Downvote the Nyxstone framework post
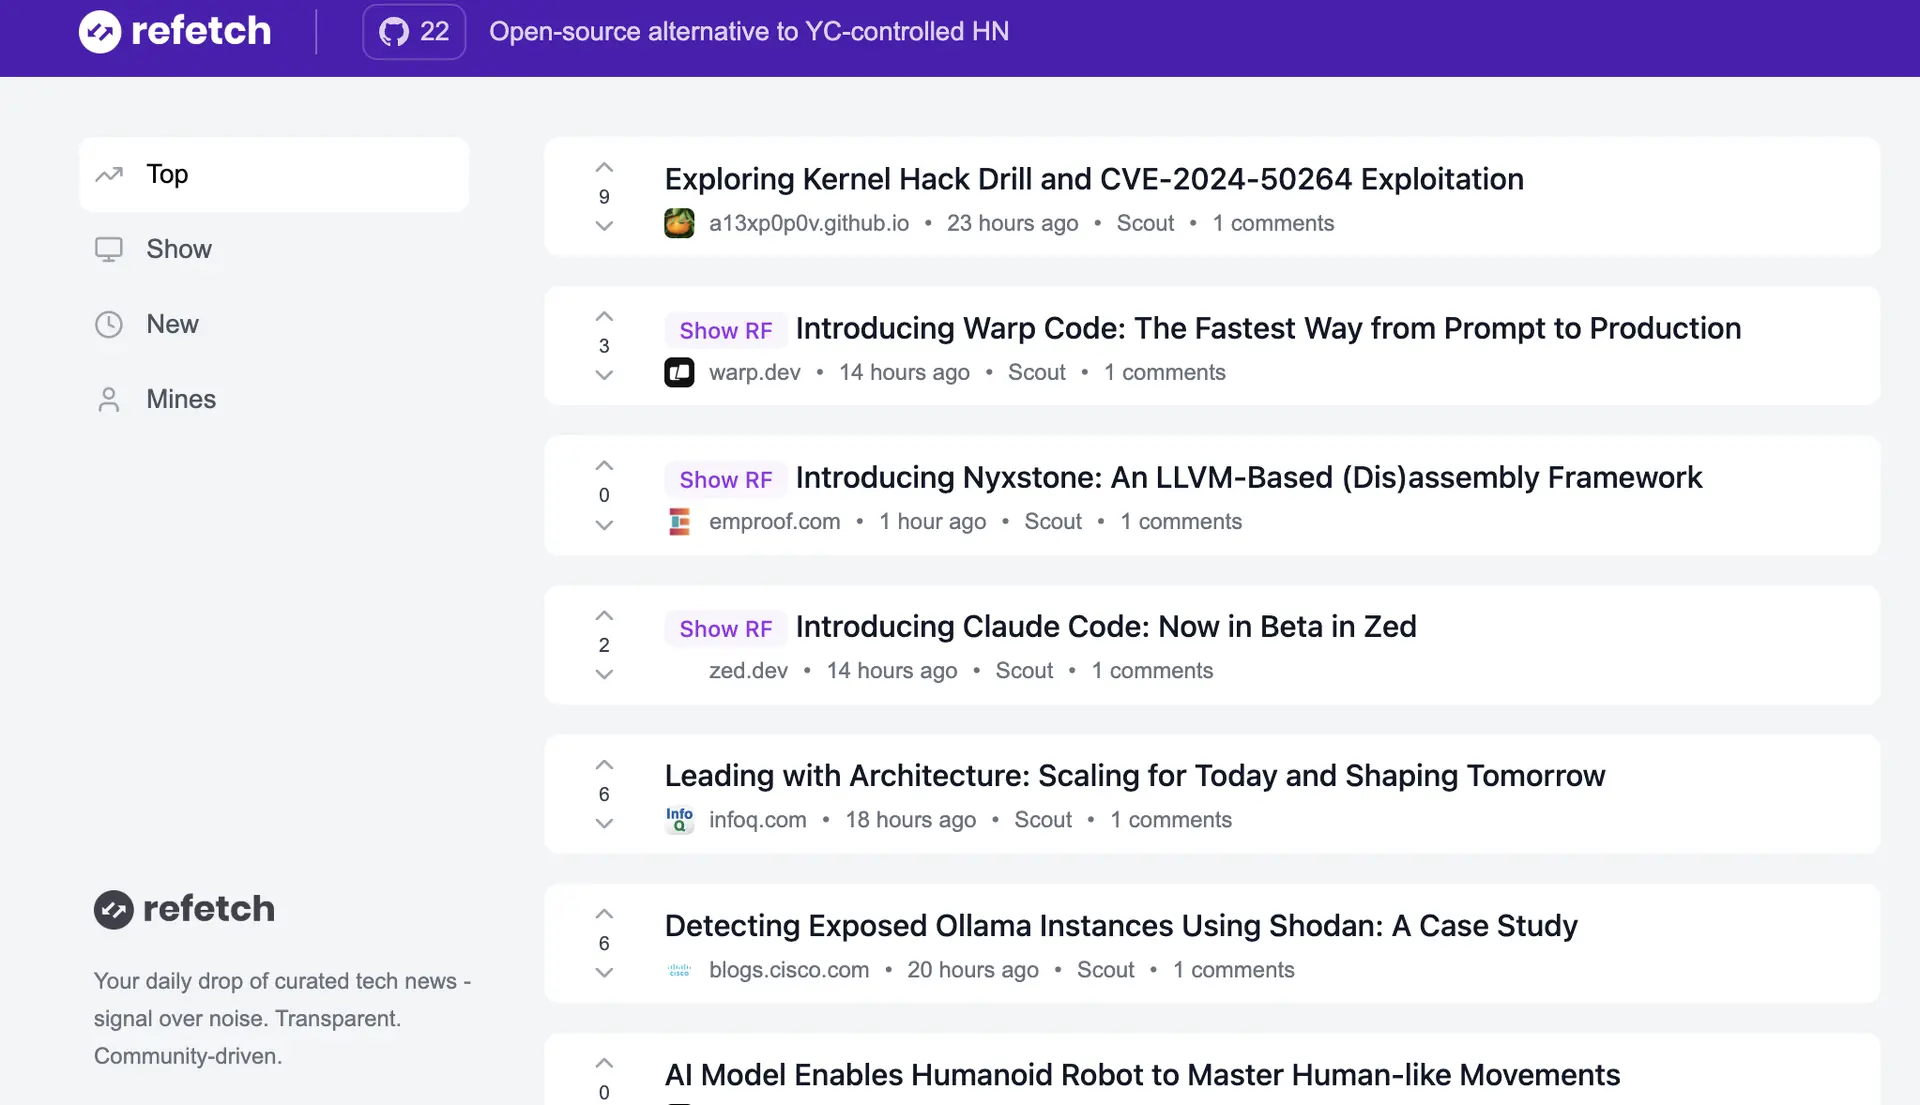This screenshot has height=1105, width=1920. pos(604,525)
